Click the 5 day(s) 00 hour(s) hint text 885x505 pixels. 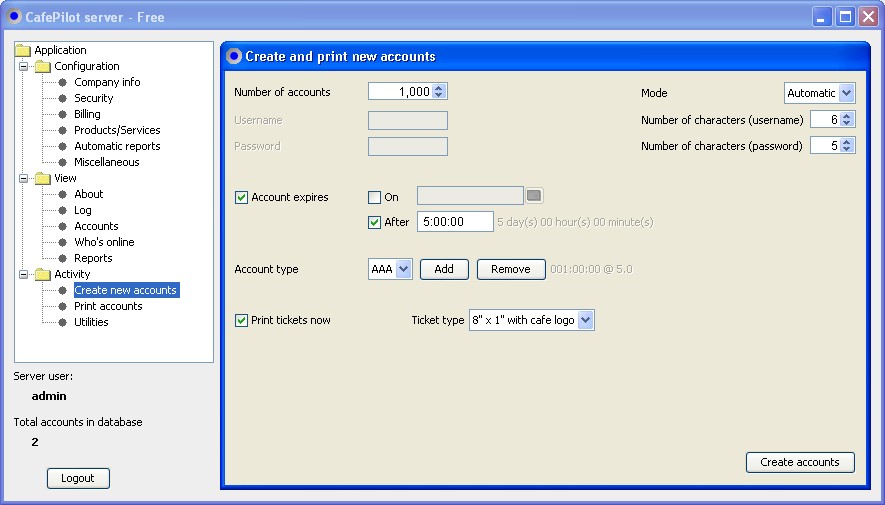pyautogui.click(x=575, y=222)
